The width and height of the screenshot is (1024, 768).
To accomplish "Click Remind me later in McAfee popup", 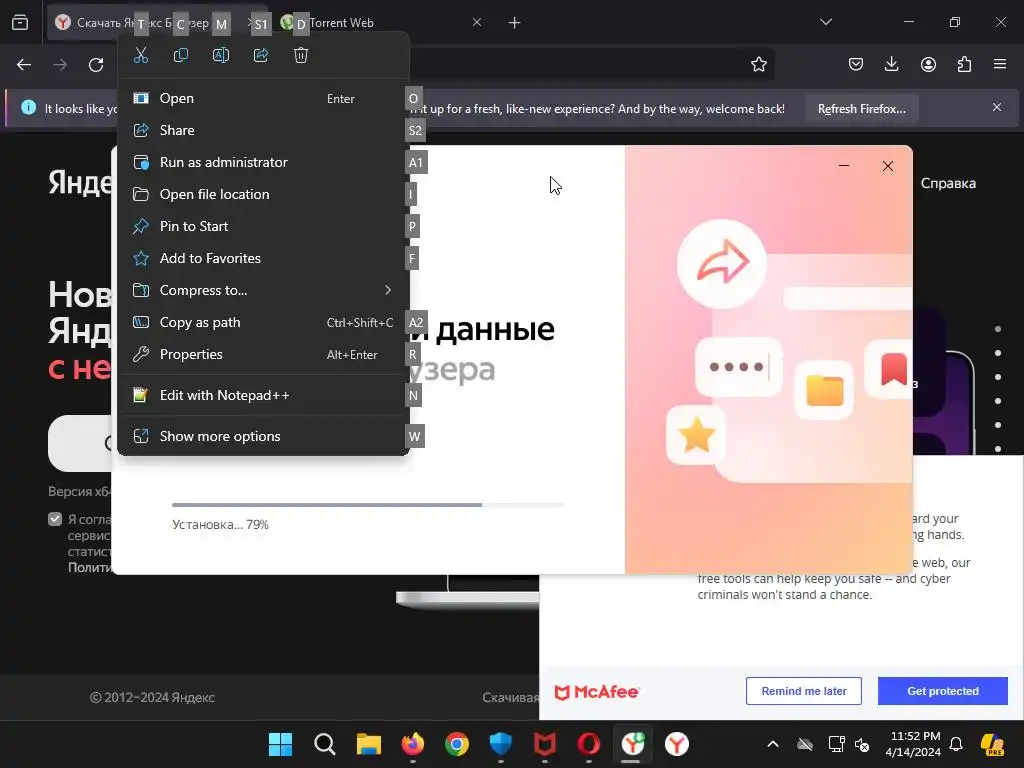I will [803, 691].
